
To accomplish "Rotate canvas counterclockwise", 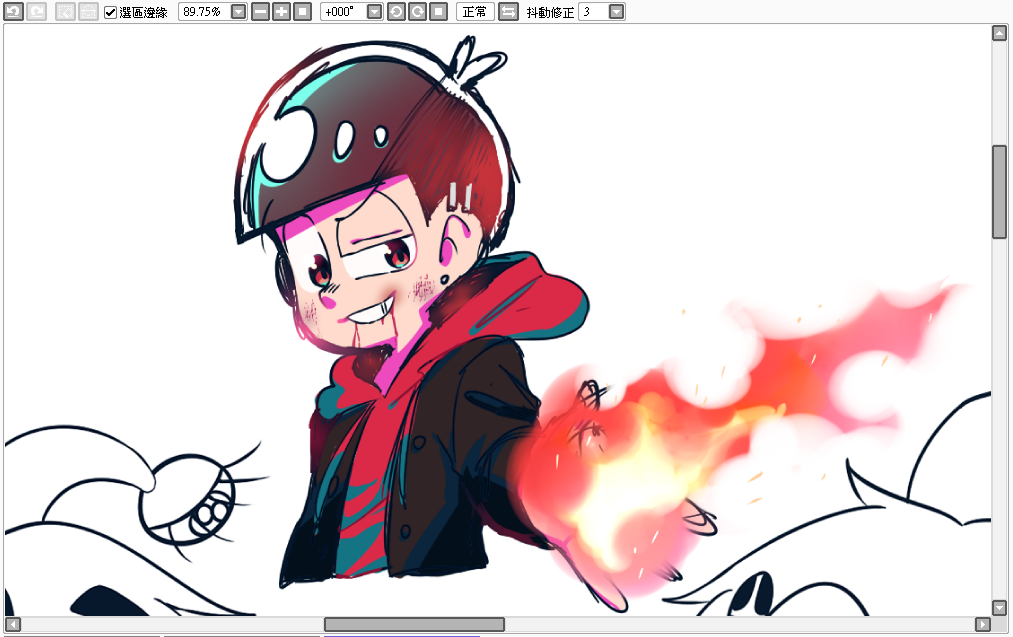I will point(396,12).
